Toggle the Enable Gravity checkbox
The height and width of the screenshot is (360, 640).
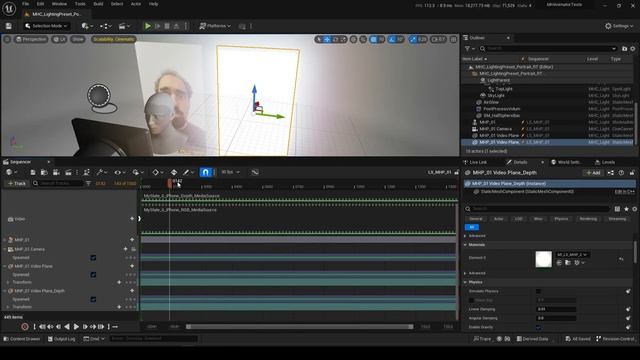tap(538, 327)
